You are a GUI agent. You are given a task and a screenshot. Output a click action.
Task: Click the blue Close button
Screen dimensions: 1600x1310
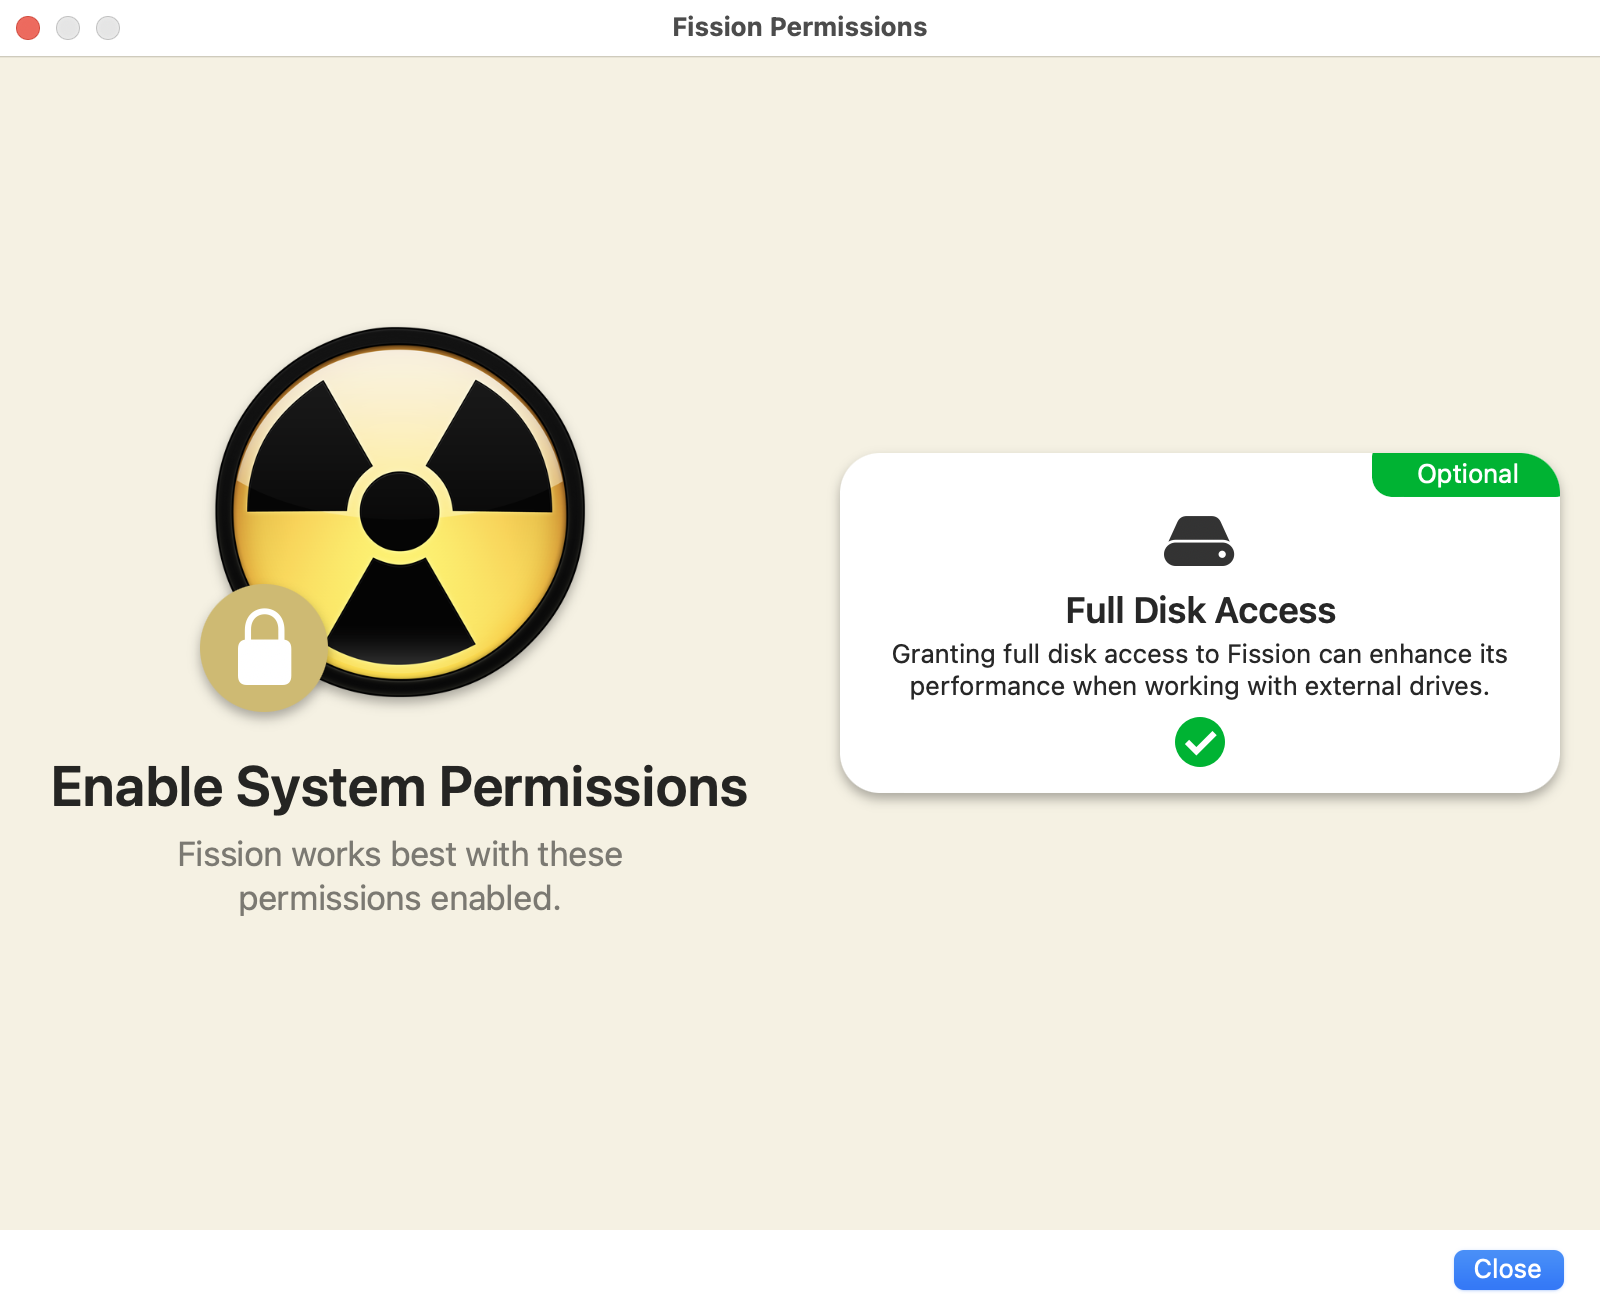(x=1508, y=1269)
